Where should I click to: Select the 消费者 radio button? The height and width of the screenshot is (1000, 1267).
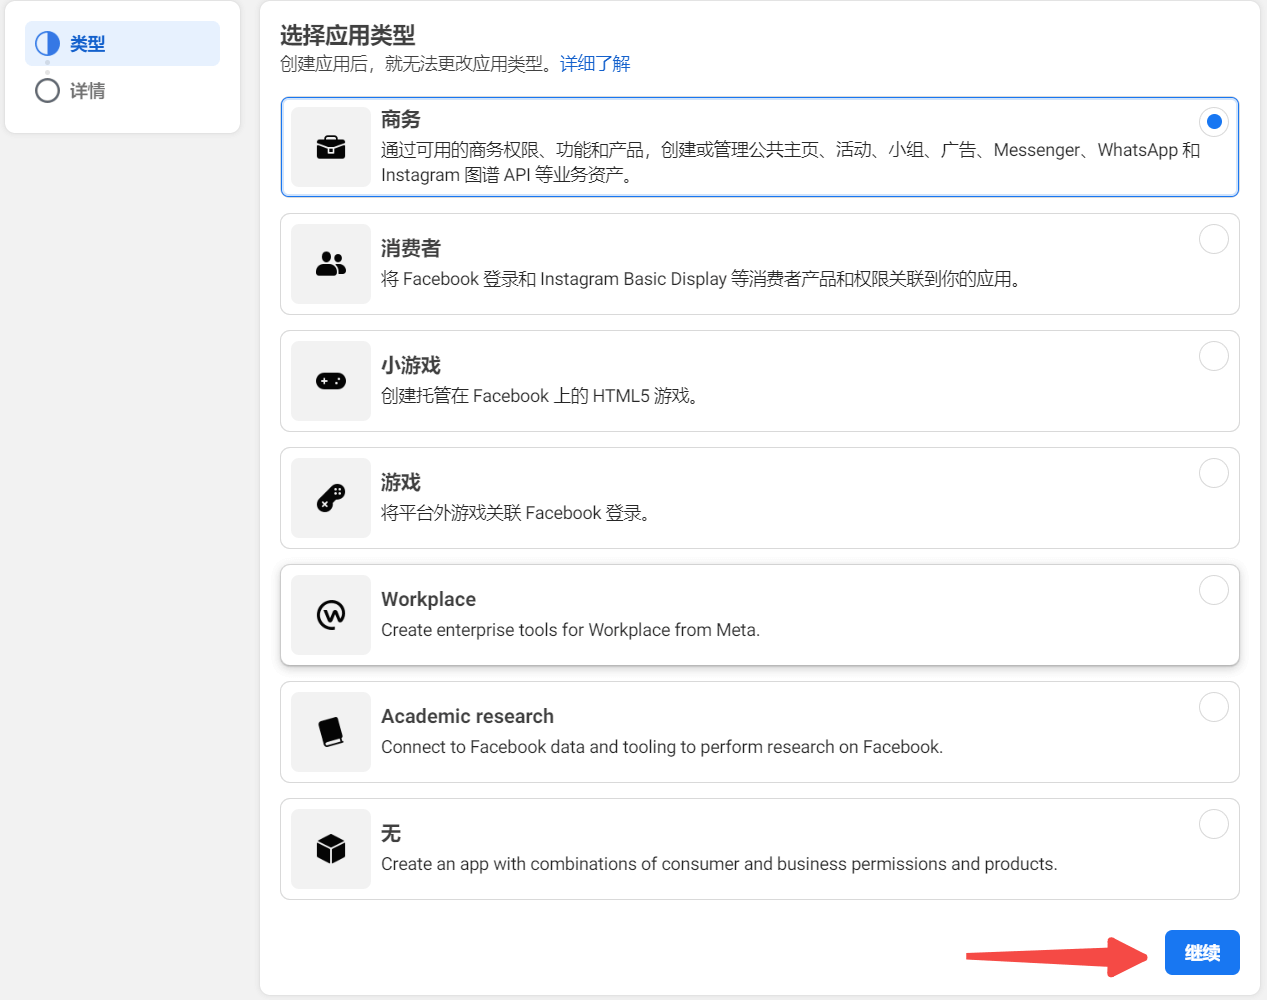1213,239
